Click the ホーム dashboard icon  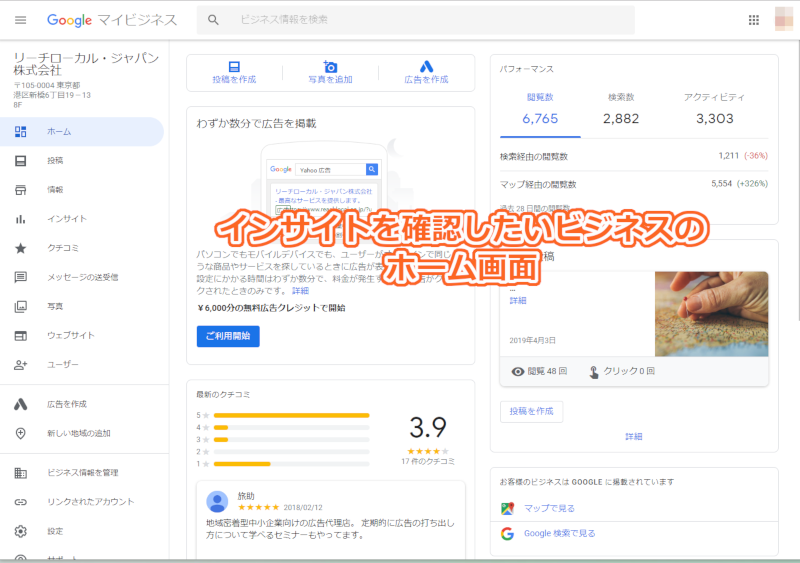20,132
